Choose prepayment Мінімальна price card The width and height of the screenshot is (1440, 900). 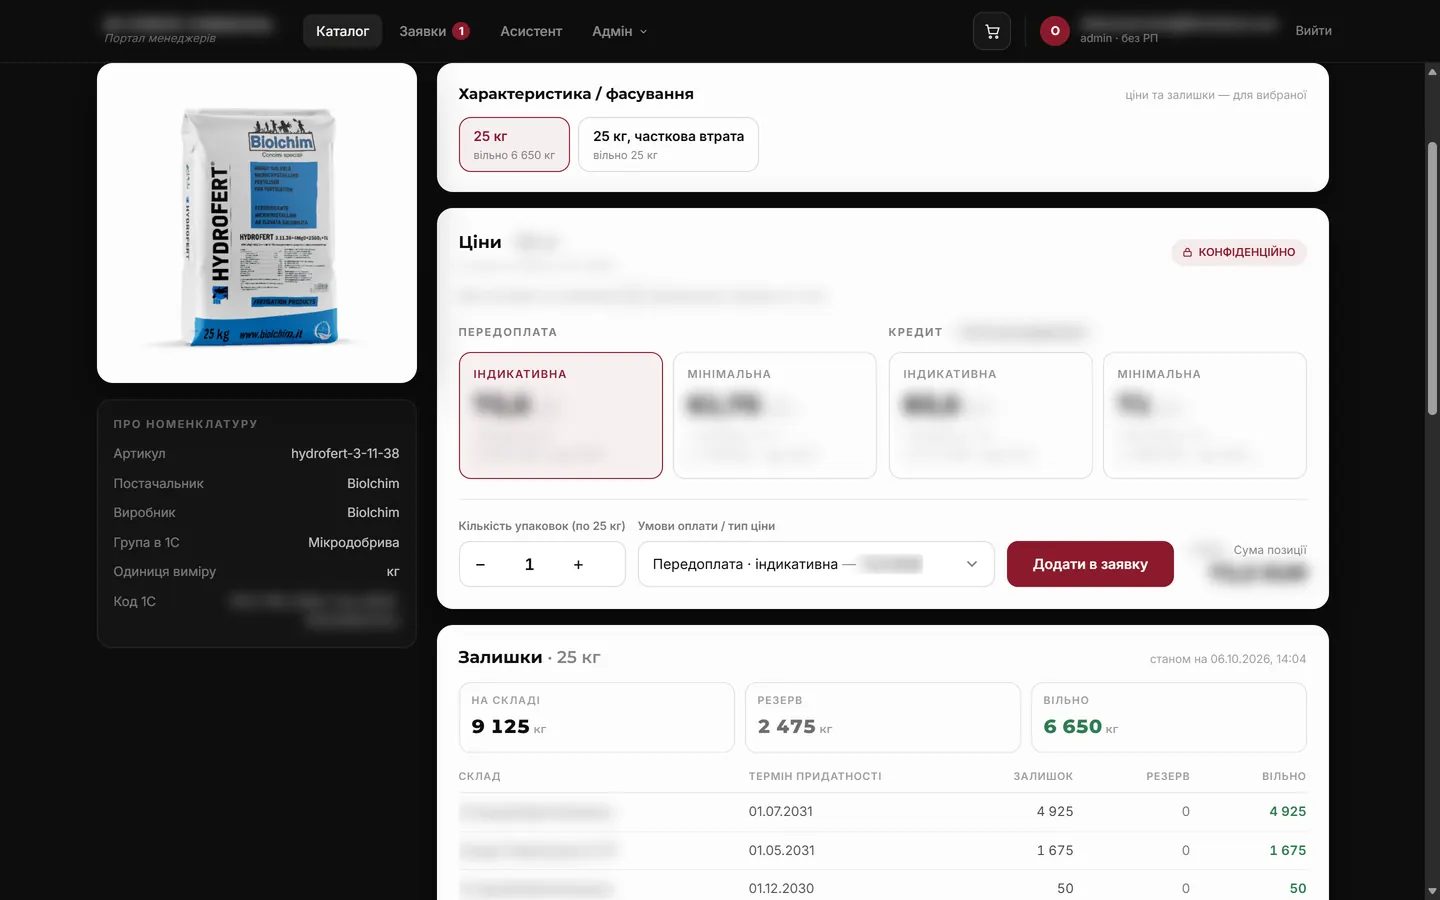pos(775,415)
